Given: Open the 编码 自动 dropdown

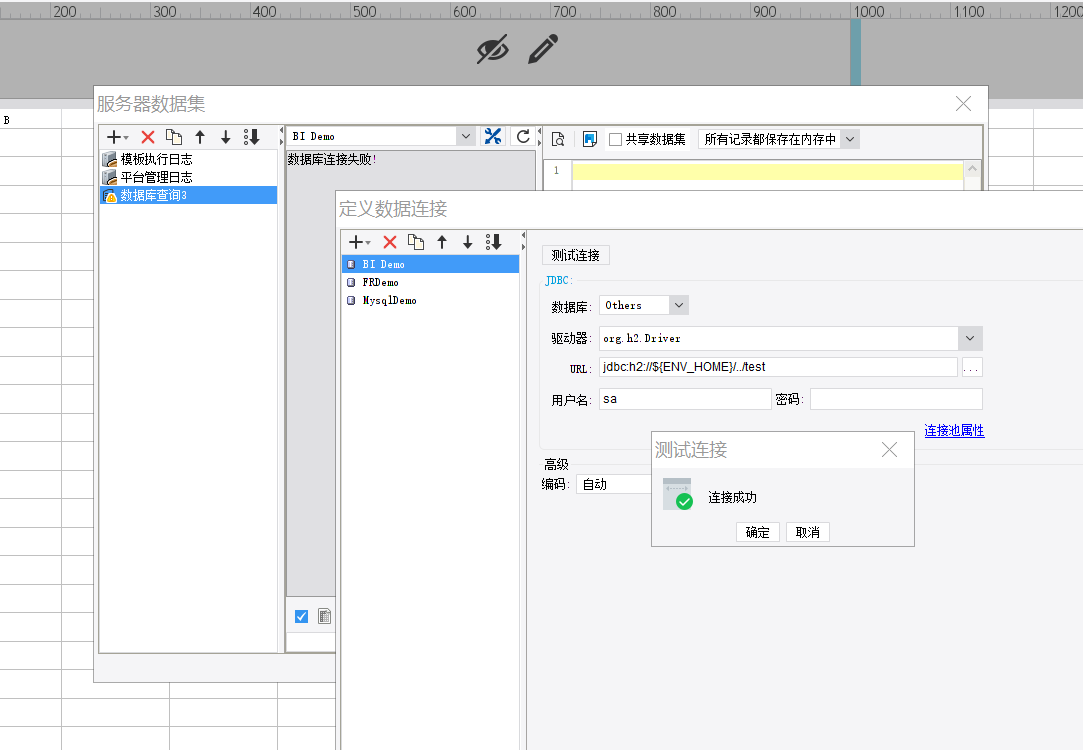Looking at the screenshot, I should click(613, 484).
